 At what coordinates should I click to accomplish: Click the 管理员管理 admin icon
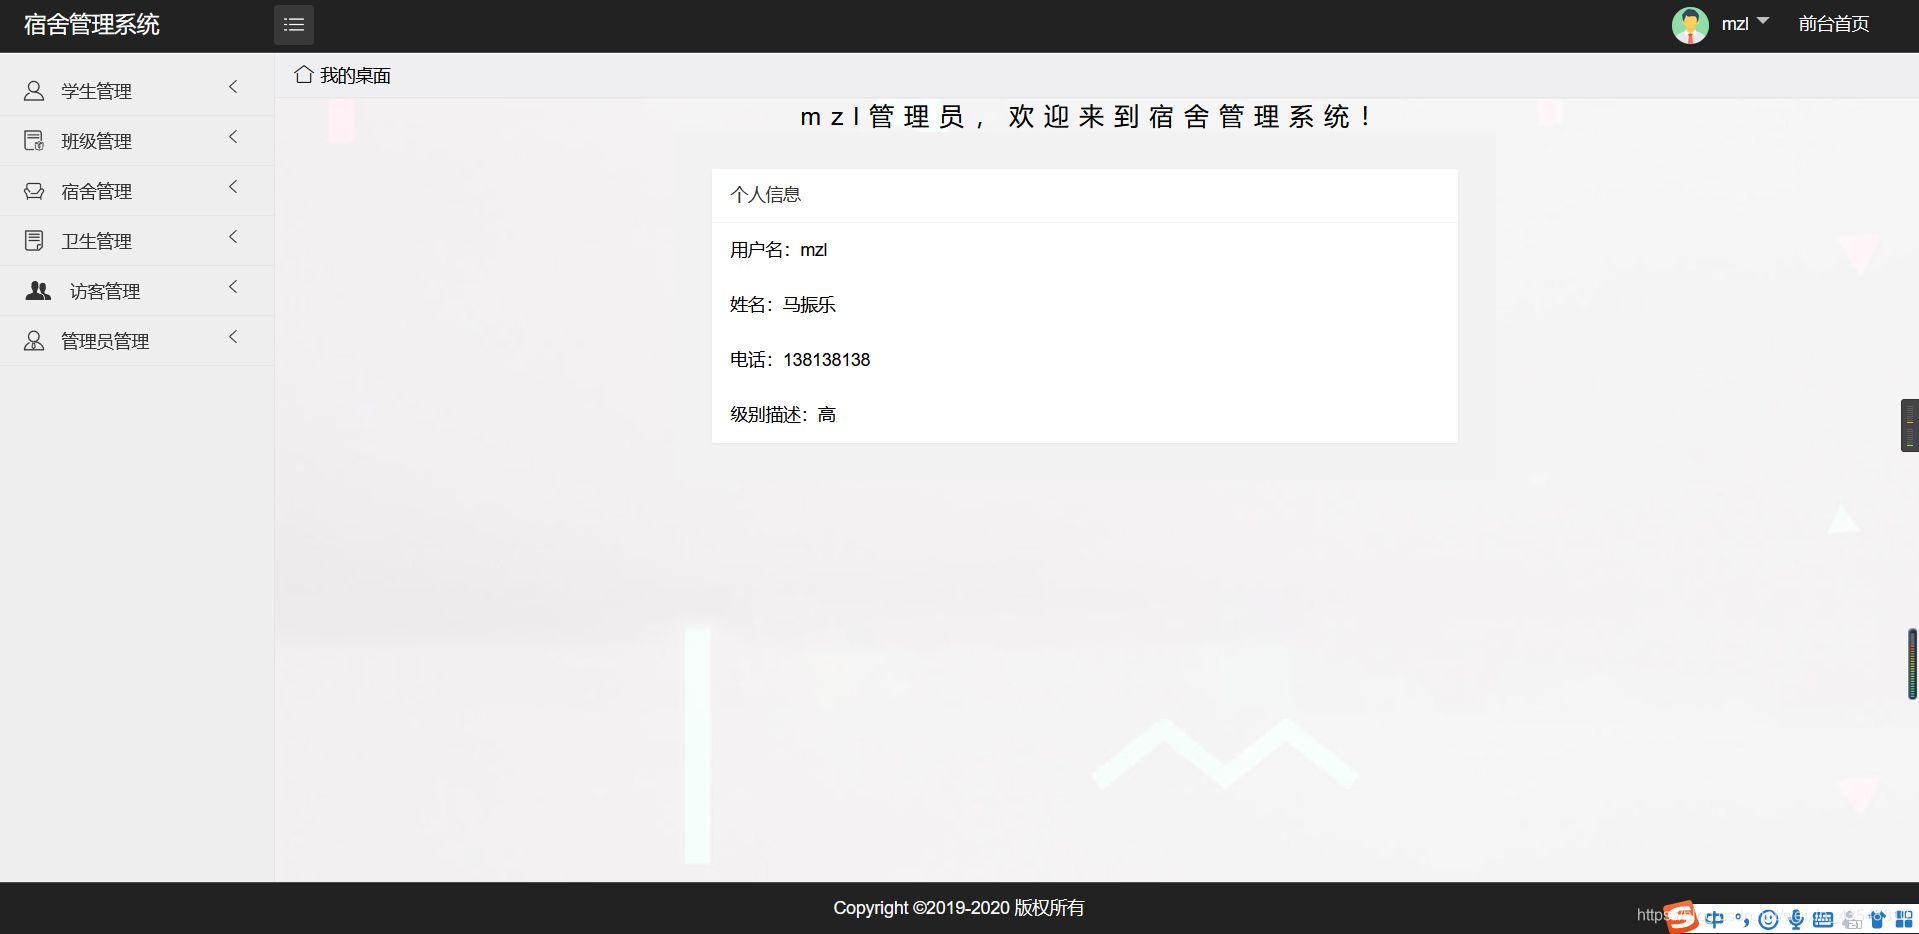pos(33,340)
